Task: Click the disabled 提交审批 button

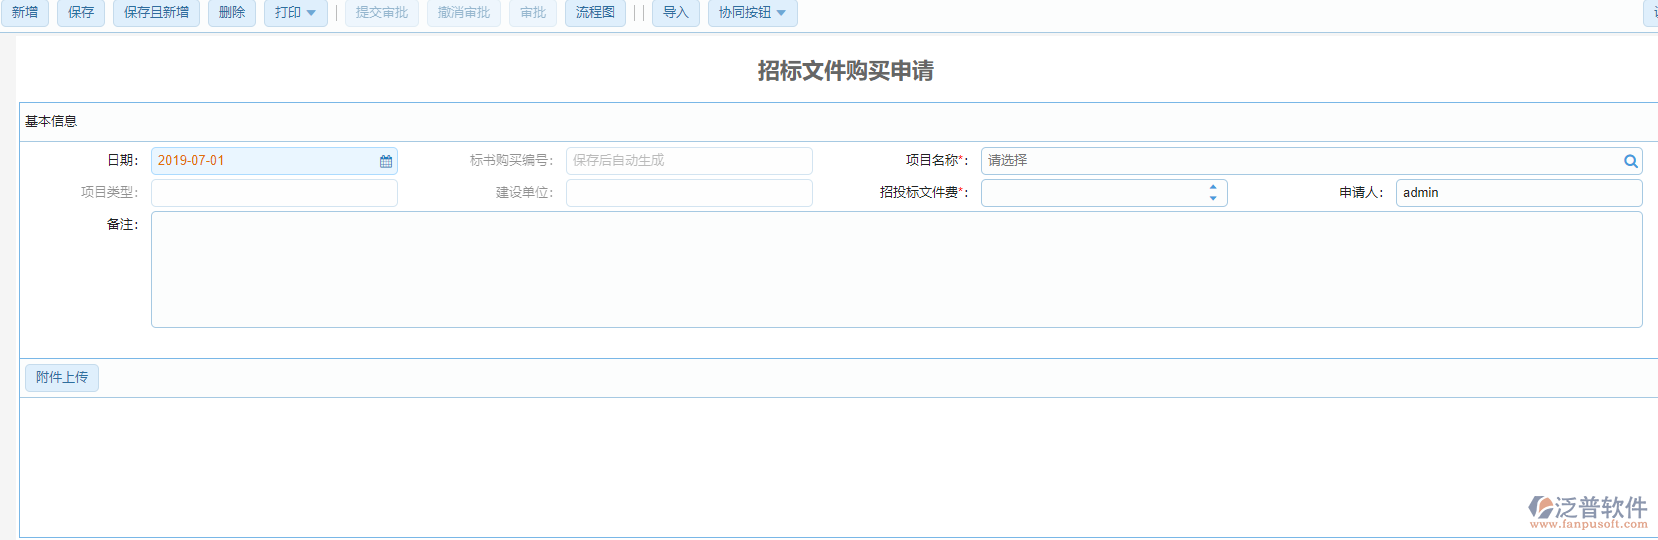Action: point(382,13)
